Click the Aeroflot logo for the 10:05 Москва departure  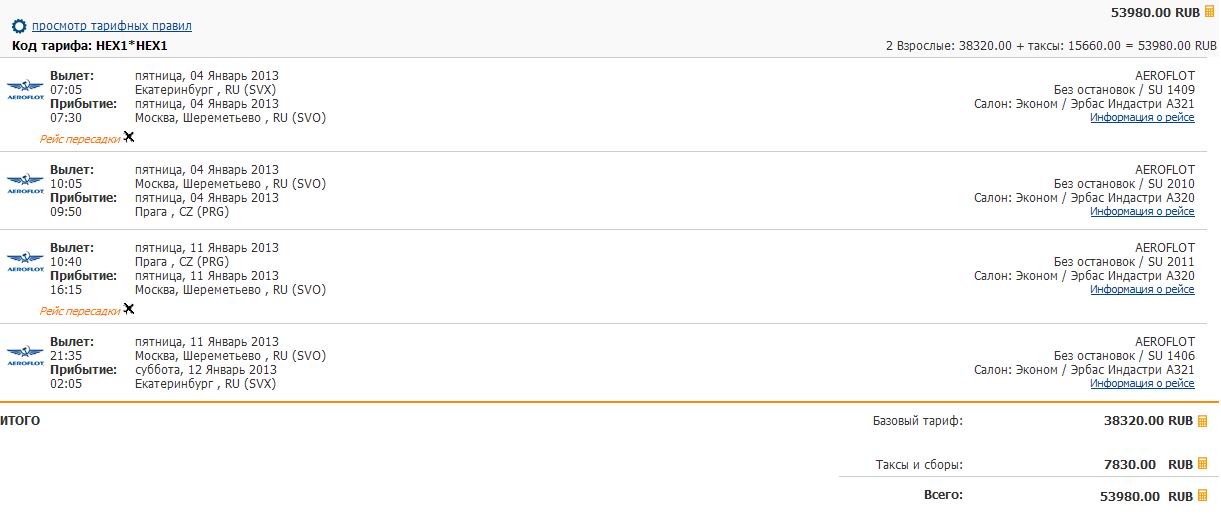pyautogui.click(x=25, y=184)
